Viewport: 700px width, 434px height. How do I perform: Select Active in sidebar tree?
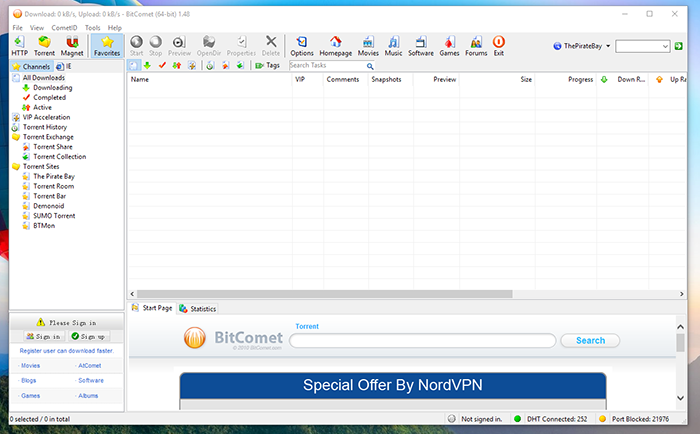pyautogui.click(x=42, y=107)
